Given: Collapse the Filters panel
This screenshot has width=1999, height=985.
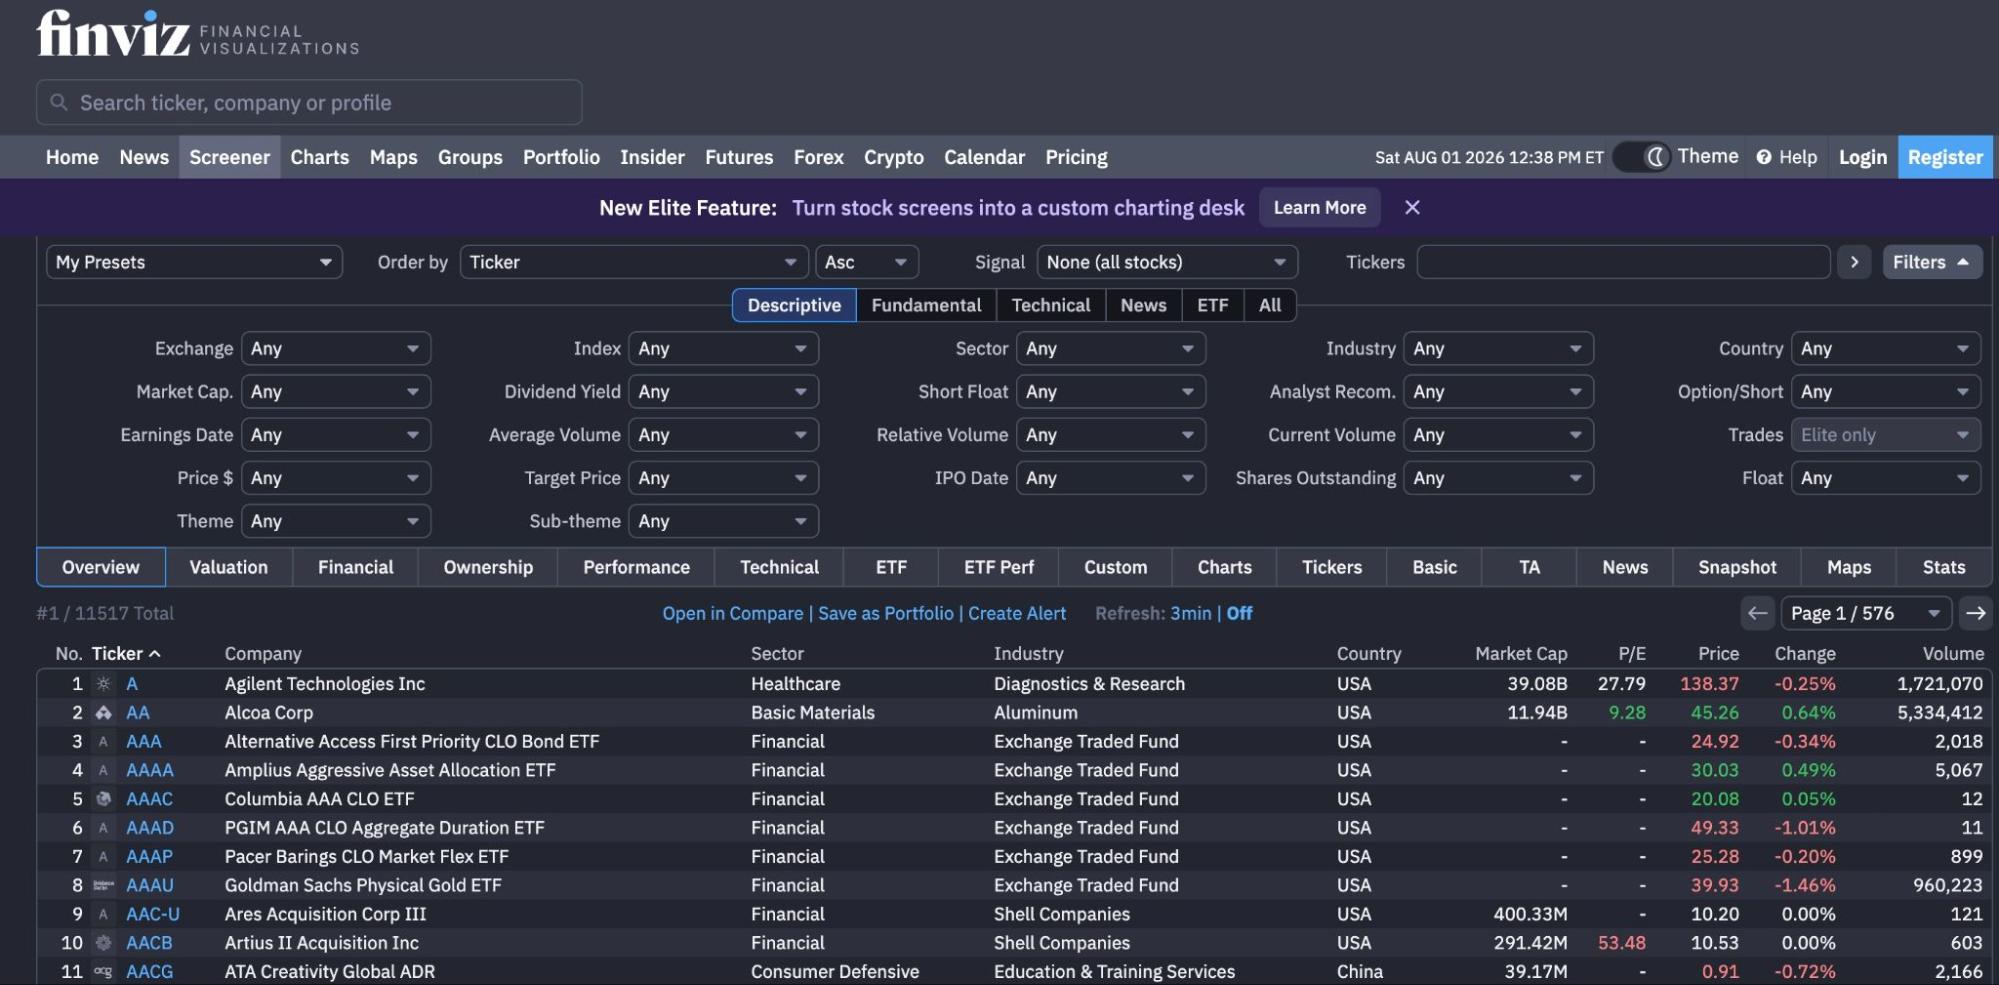Looking at the screenshot, I should (1931, 262).
